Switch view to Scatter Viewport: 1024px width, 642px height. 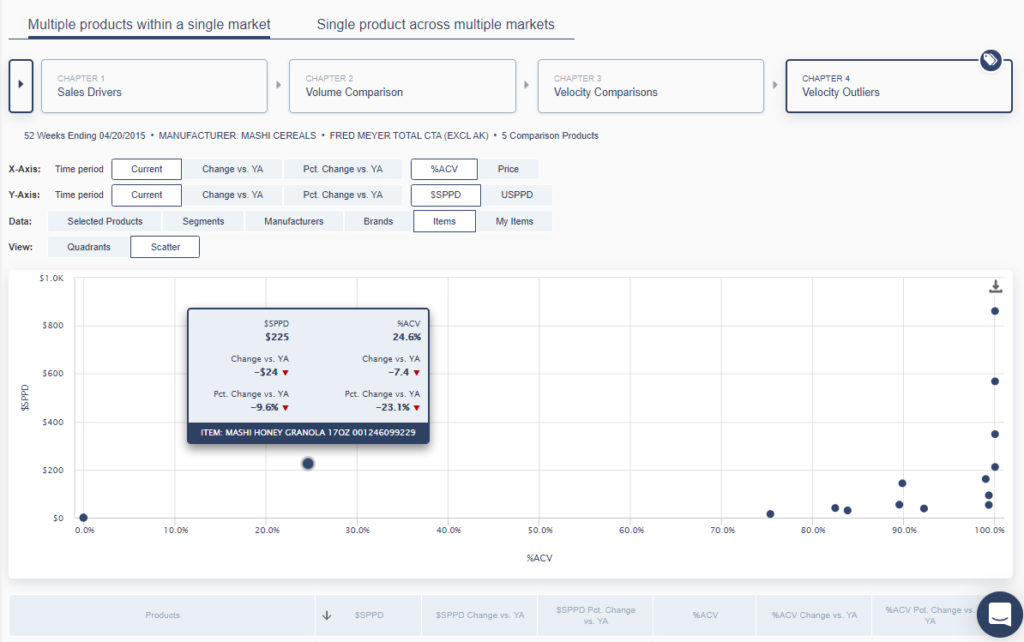[x=165, y=247]
